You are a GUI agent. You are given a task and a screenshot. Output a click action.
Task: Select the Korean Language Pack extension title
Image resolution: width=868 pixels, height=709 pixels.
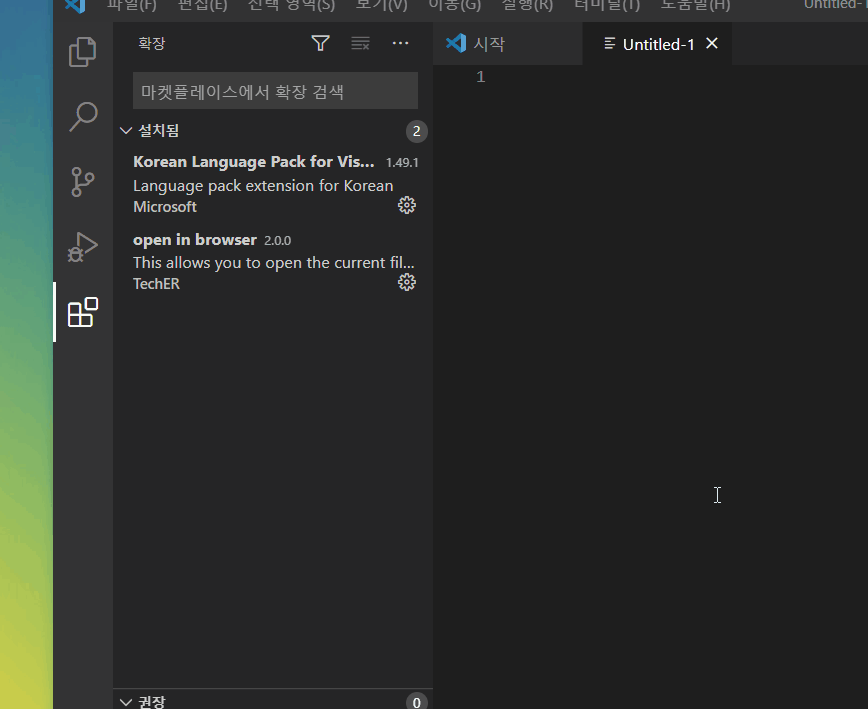tap(254, 162)
